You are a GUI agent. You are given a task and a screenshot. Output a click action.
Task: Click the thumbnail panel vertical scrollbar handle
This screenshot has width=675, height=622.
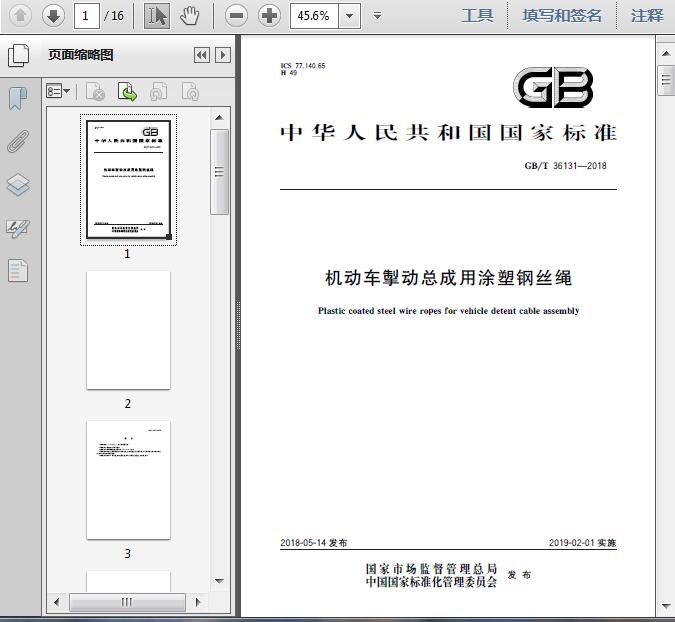219,172
